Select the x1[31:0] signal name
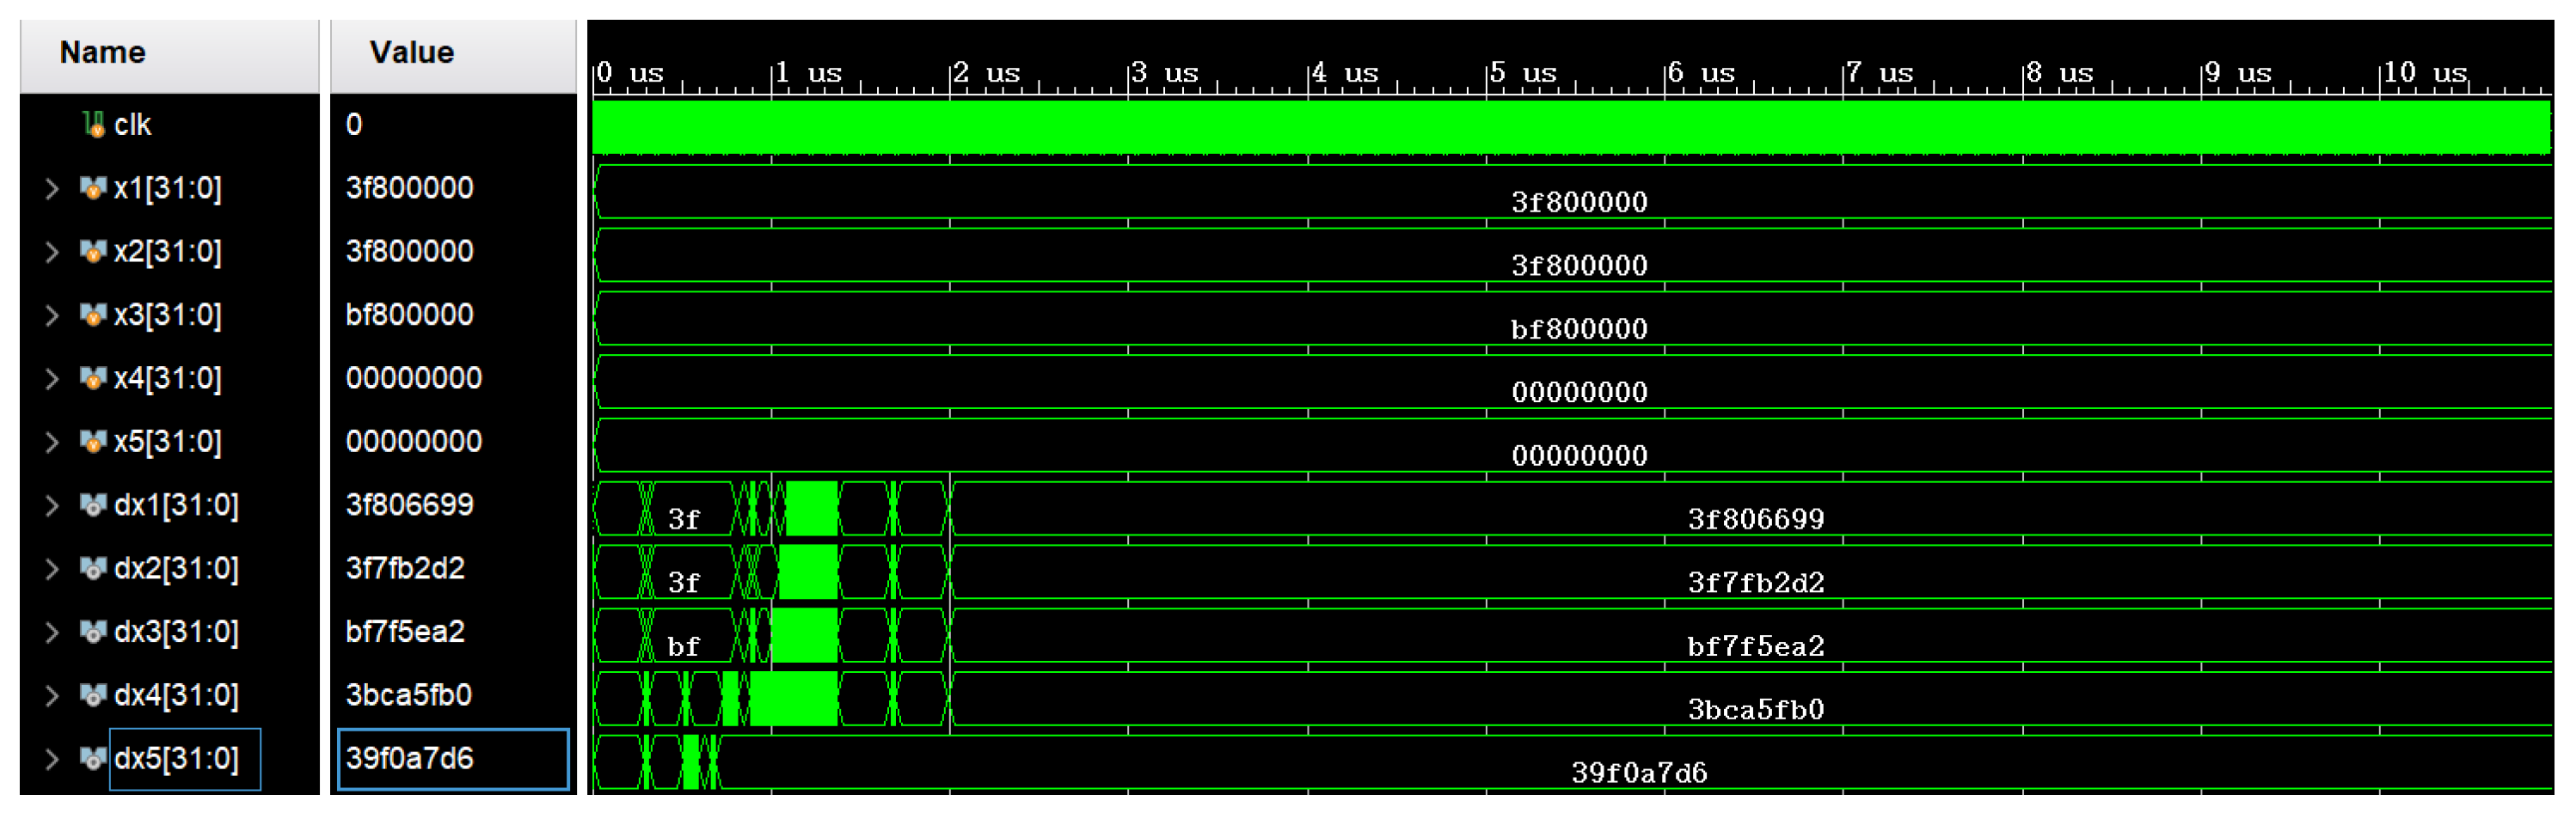This screenshot has width=2576, height=813. pos(167,188)
